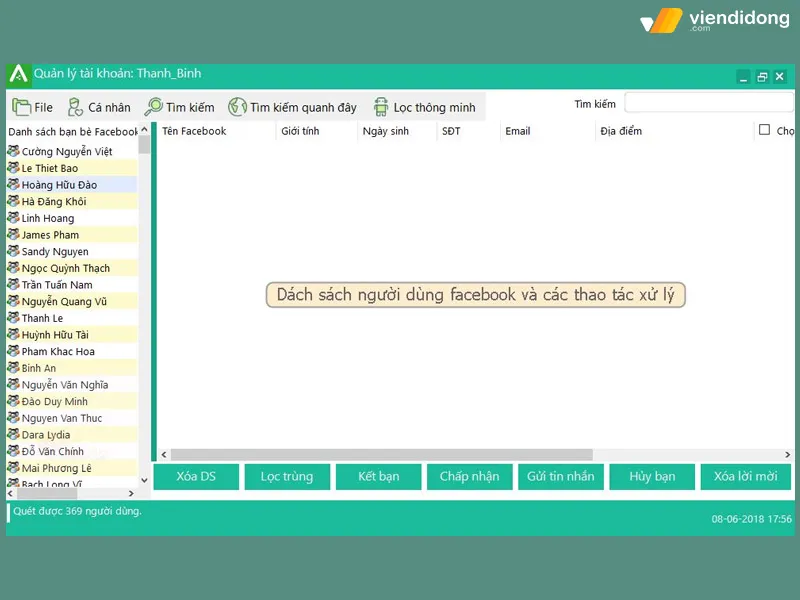Click the folder icon beside File

coord(21,107)
